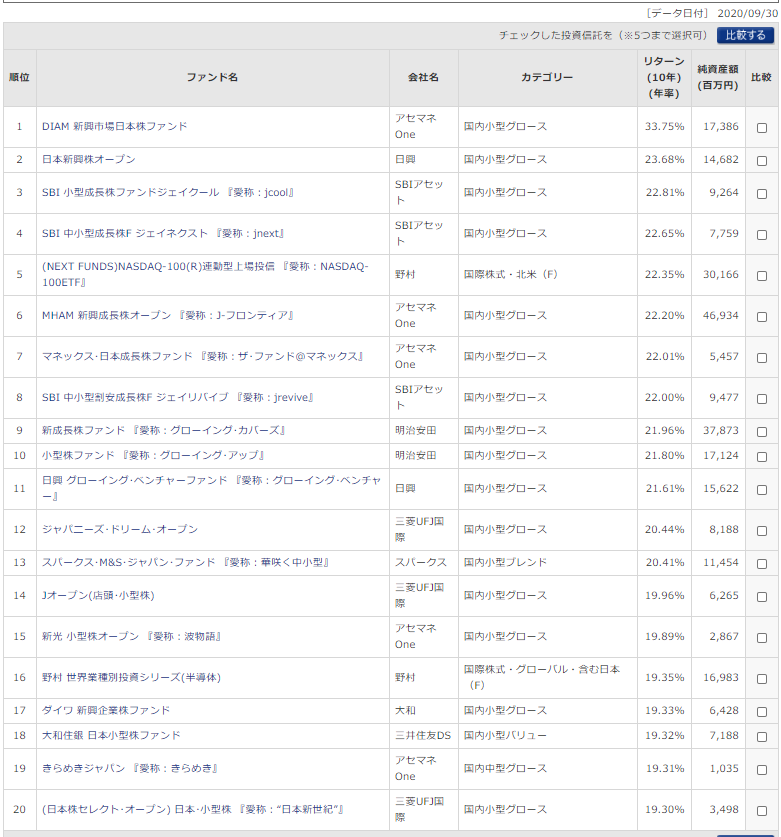
Task: Click the 23.68% return value
Action: click(664, 160)
